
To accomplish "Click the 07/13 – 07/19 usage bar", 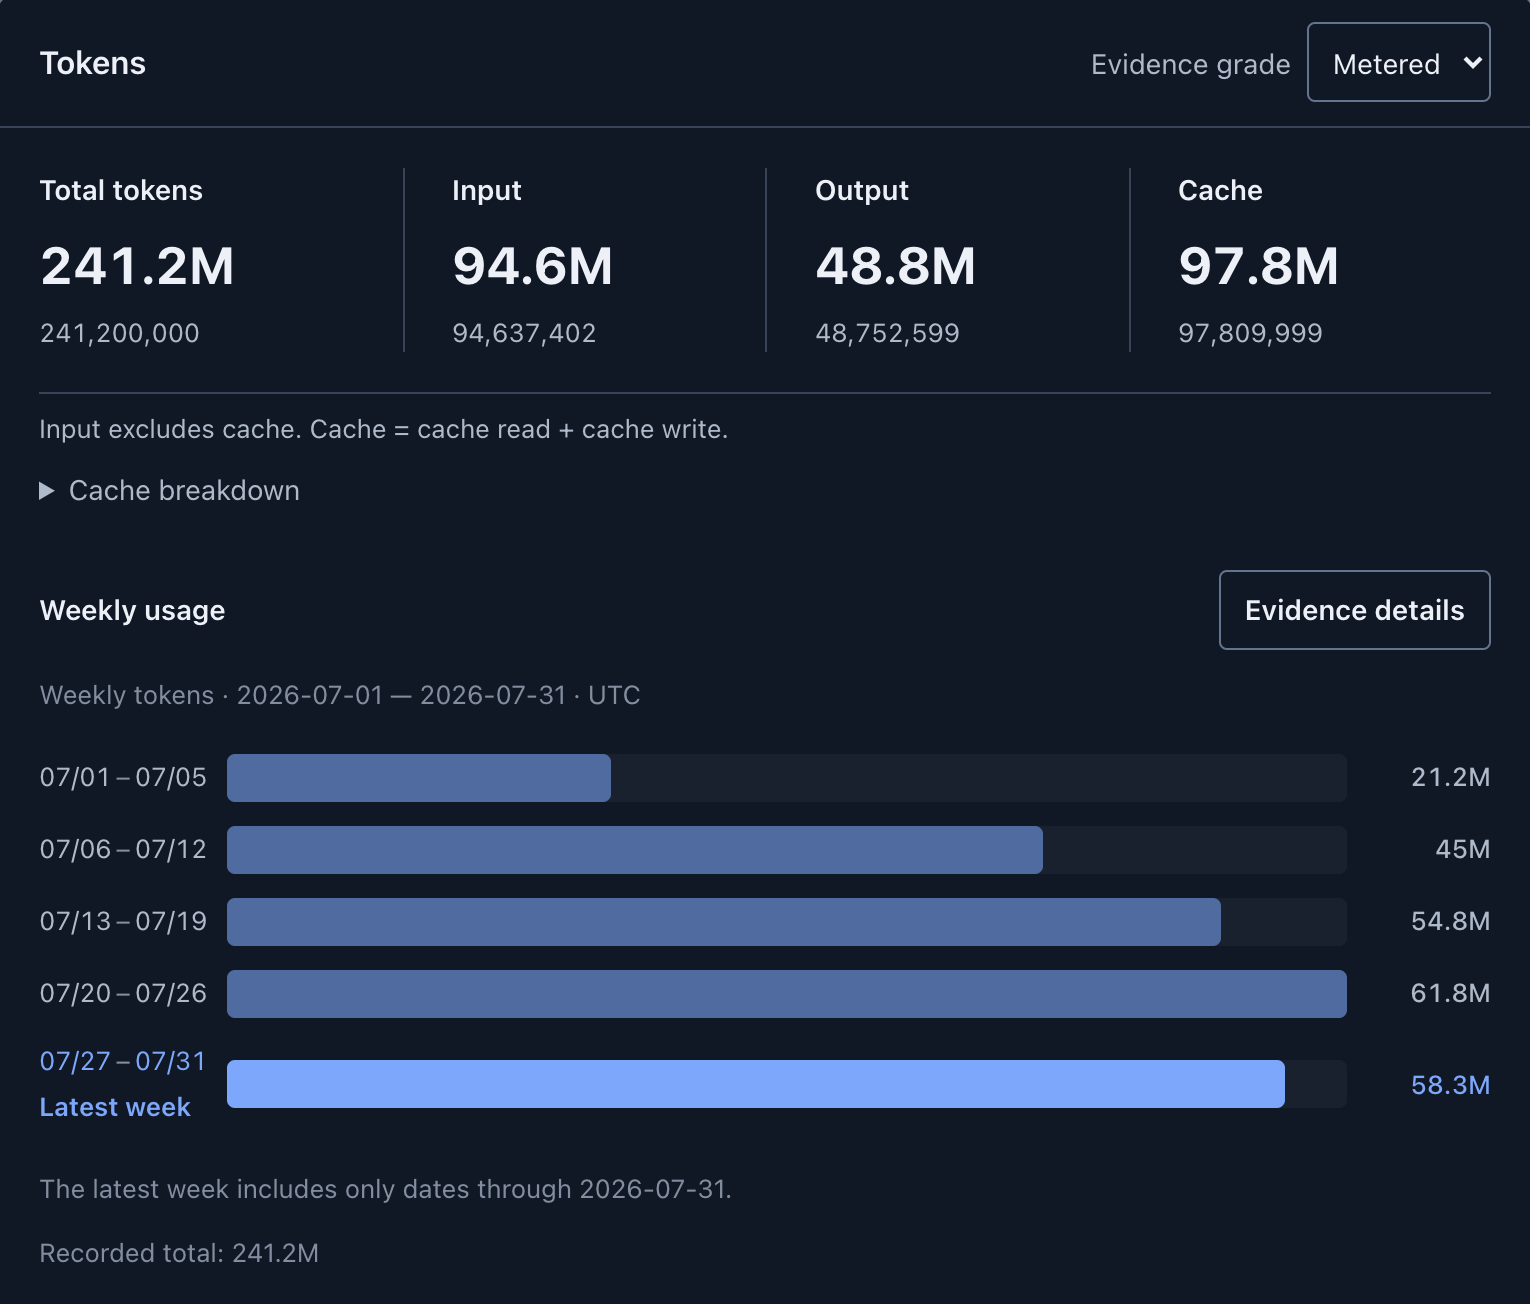I will pyautogui.click(x=724, y=922).
